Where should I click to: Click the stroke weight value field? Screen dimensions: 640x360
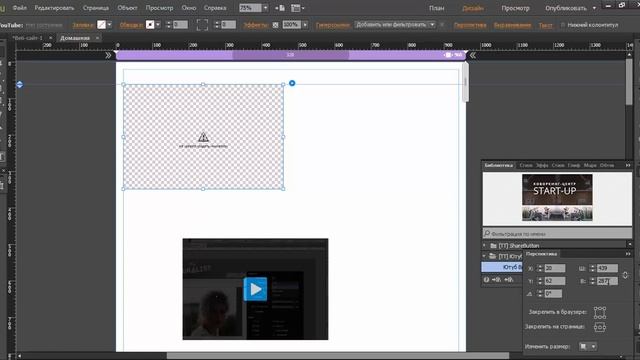pyautogui.click(x=180, y=25)
